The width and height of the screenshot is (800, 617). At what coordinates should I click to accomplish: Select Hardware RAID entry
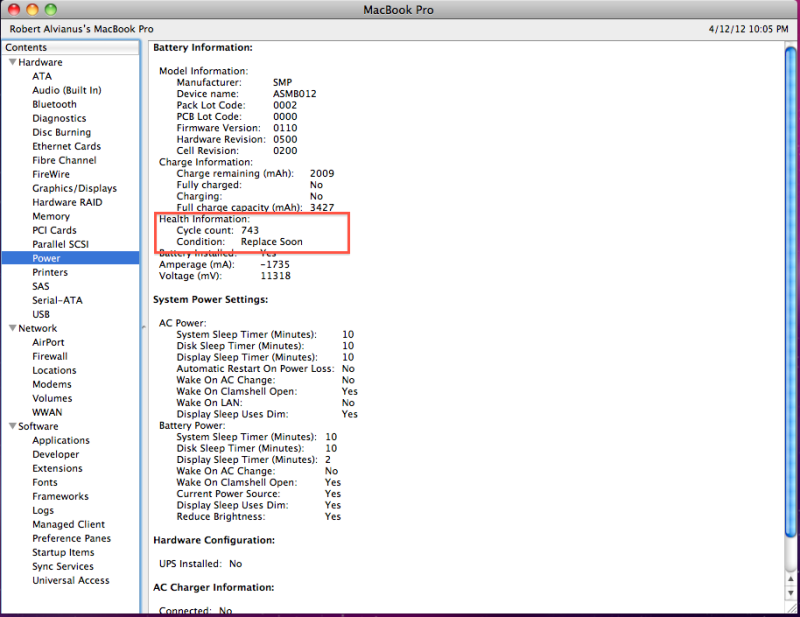(67, 202)
